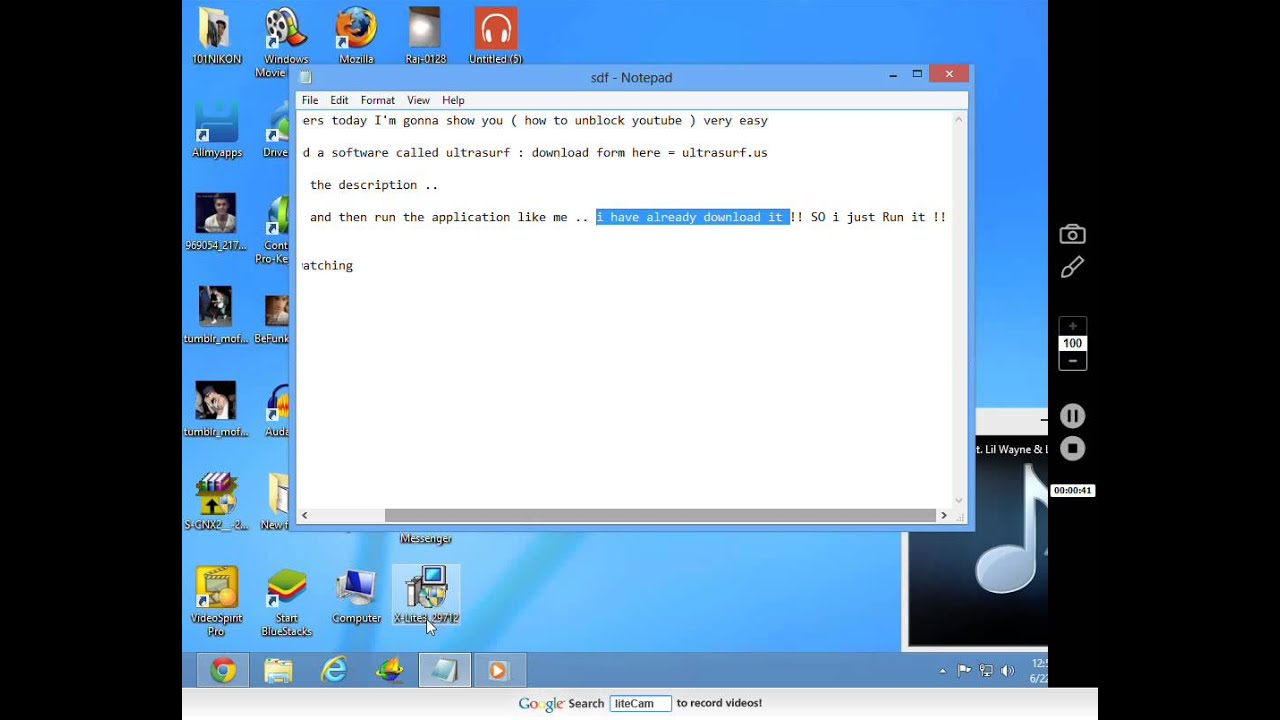
Task: Open Notepad View menu
Action: point(418,100)
